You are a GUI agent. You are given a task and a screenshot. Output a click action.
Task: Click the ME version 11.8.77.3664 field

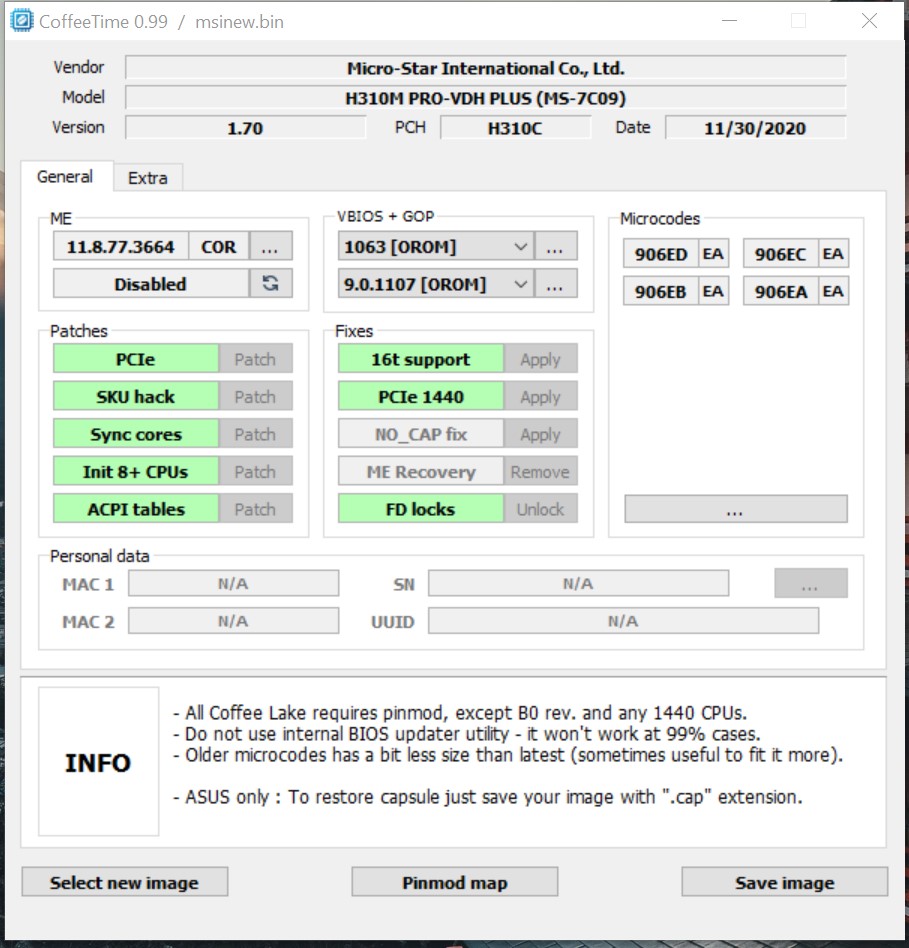120,247
